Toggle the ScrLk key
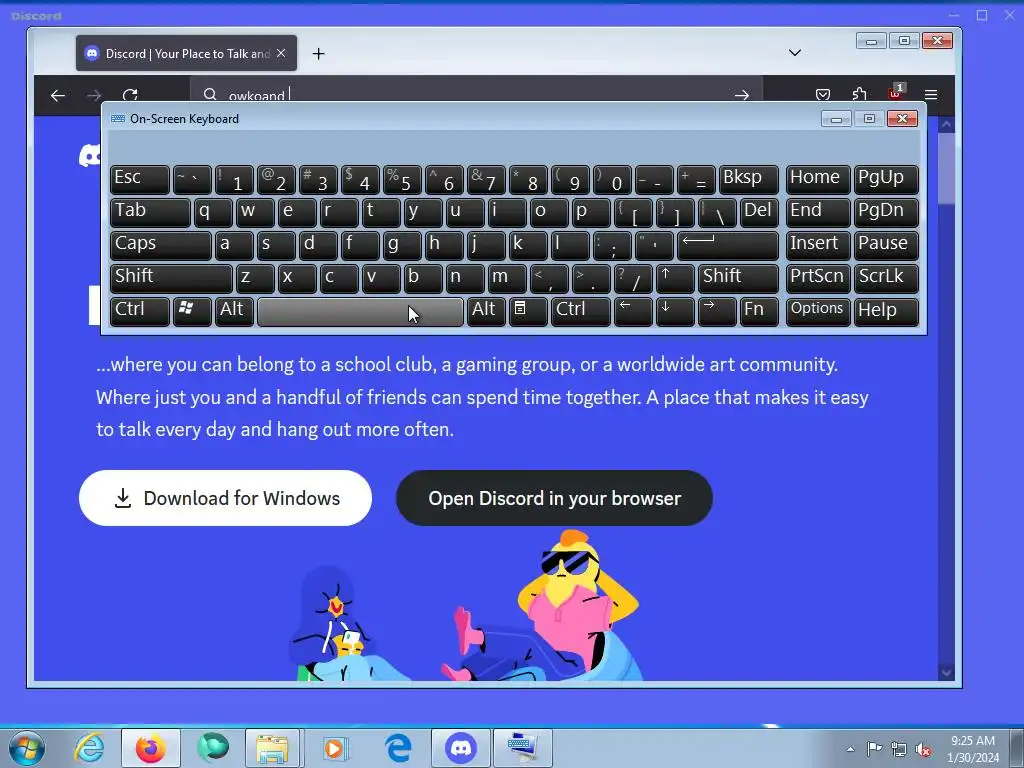The width and height of the screenshot is (1024, 768). pyautogui.click(x=886, y=278)
